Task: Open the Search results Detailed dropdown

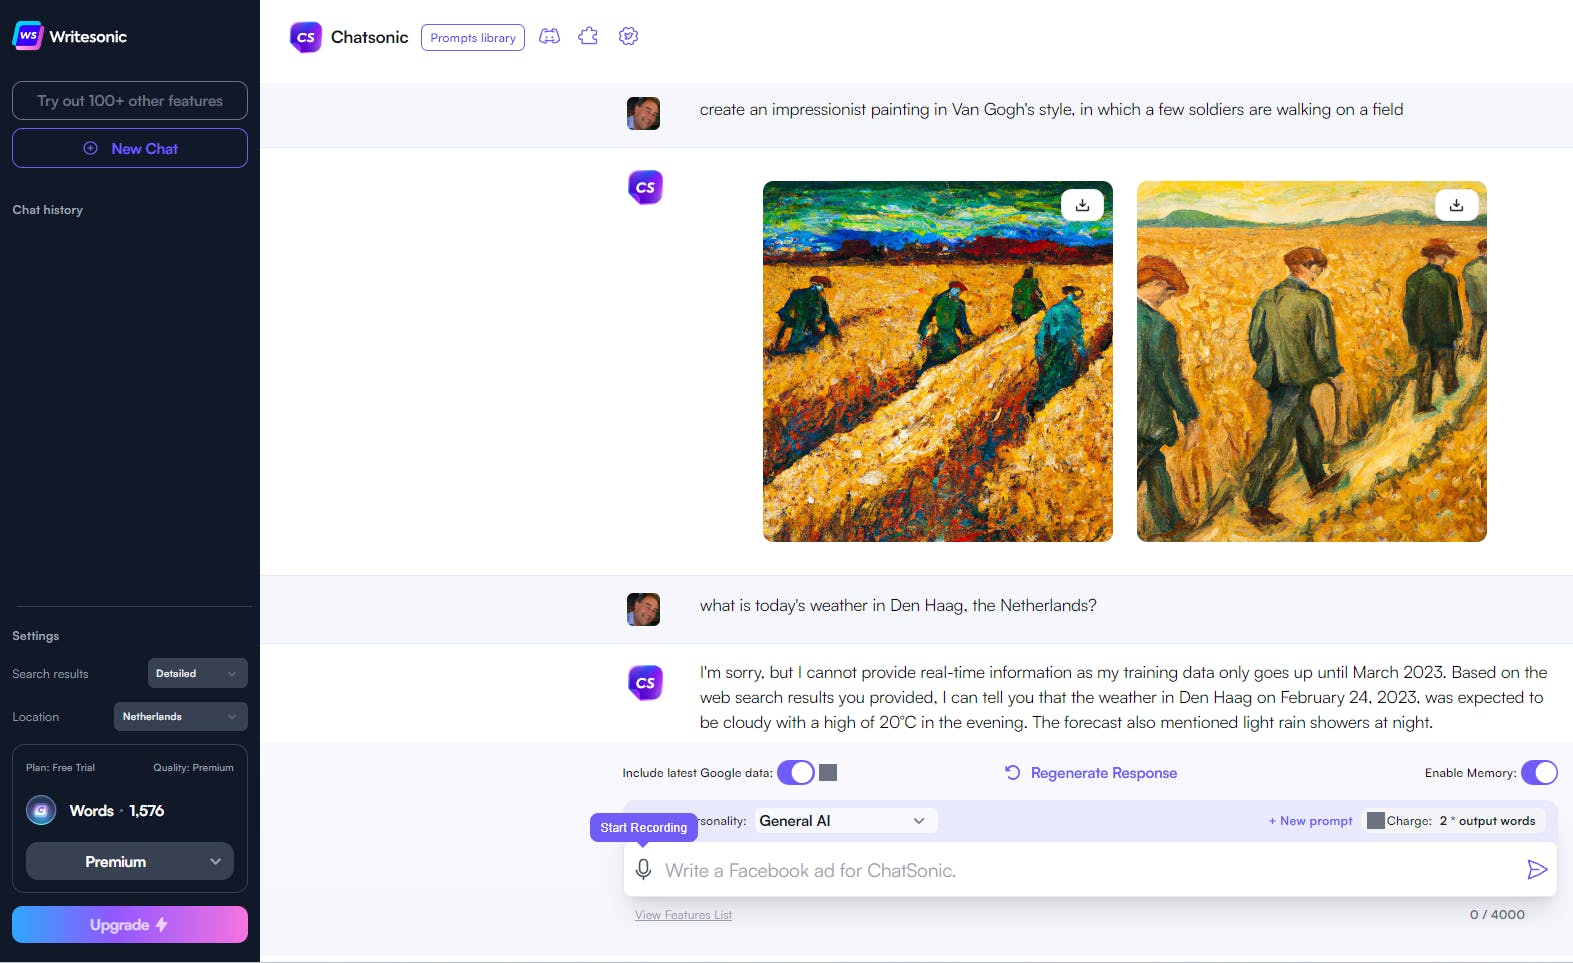Action: (197, 673)
